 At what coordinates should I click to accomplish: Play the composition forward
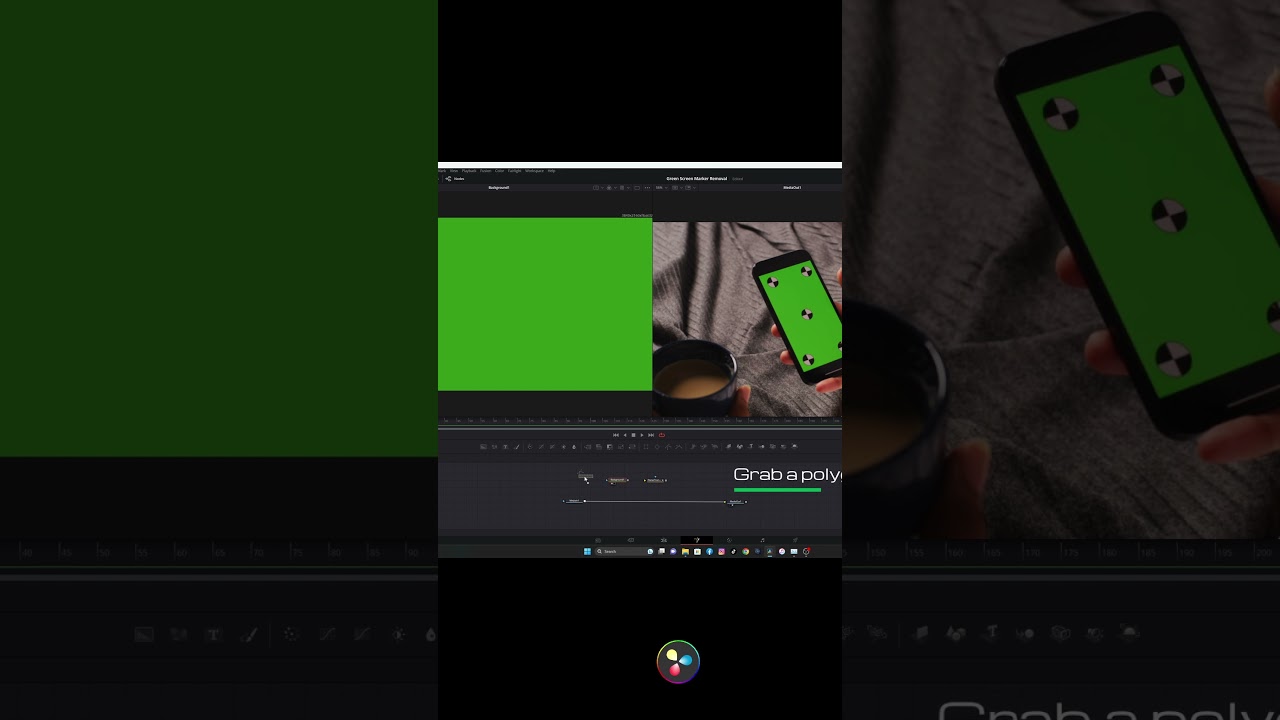642,435
